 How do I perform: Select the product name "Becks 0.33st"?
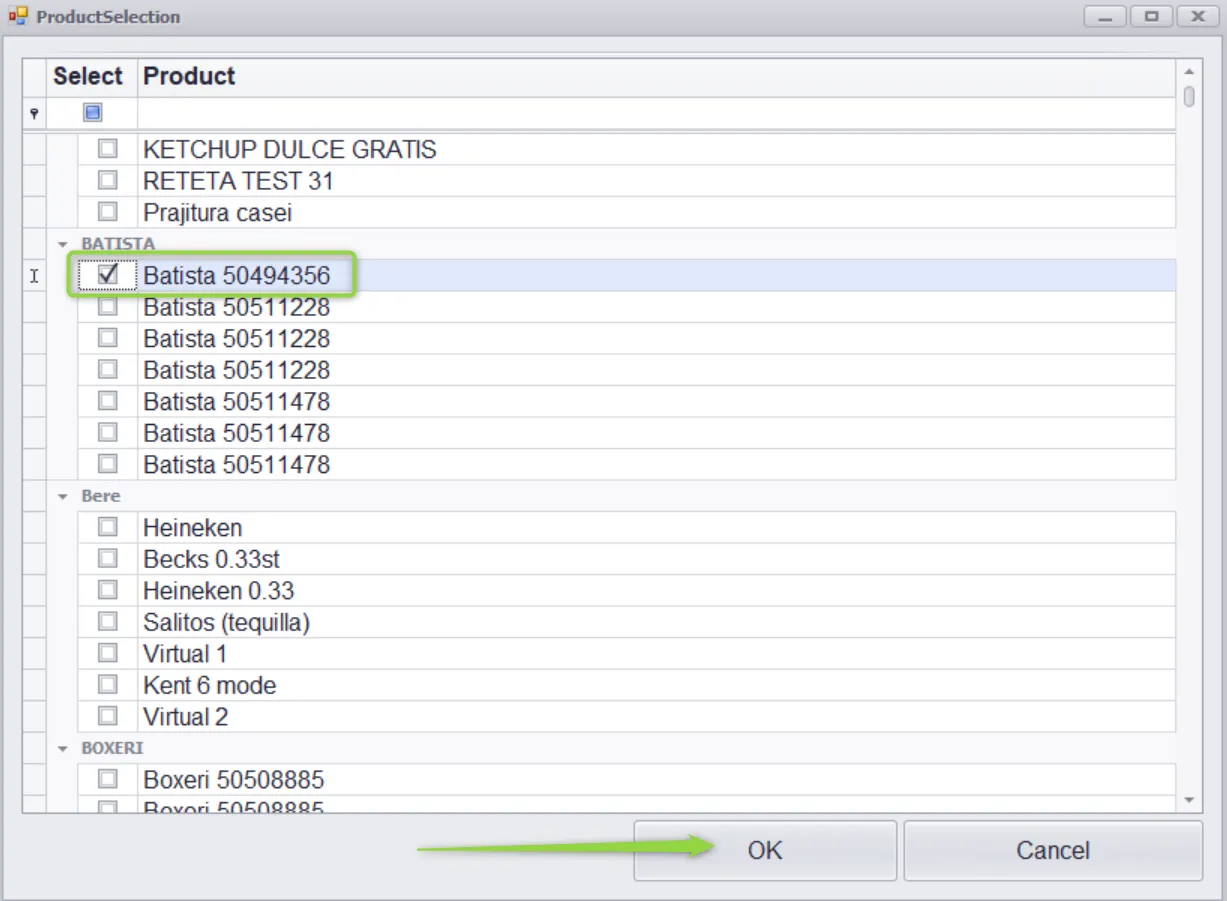pos(211,559)
